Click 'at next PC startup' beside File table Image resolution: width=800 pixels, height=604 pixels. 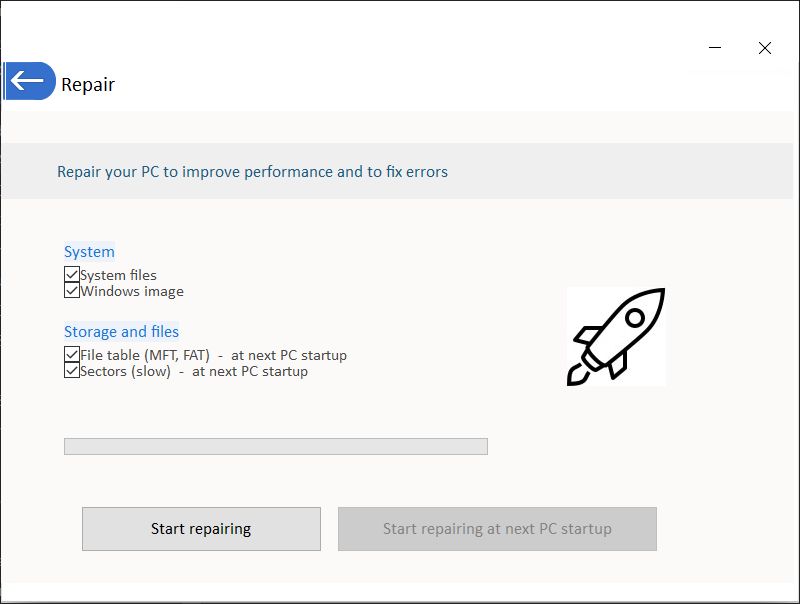pyautogui.click(x=289, y=355)
